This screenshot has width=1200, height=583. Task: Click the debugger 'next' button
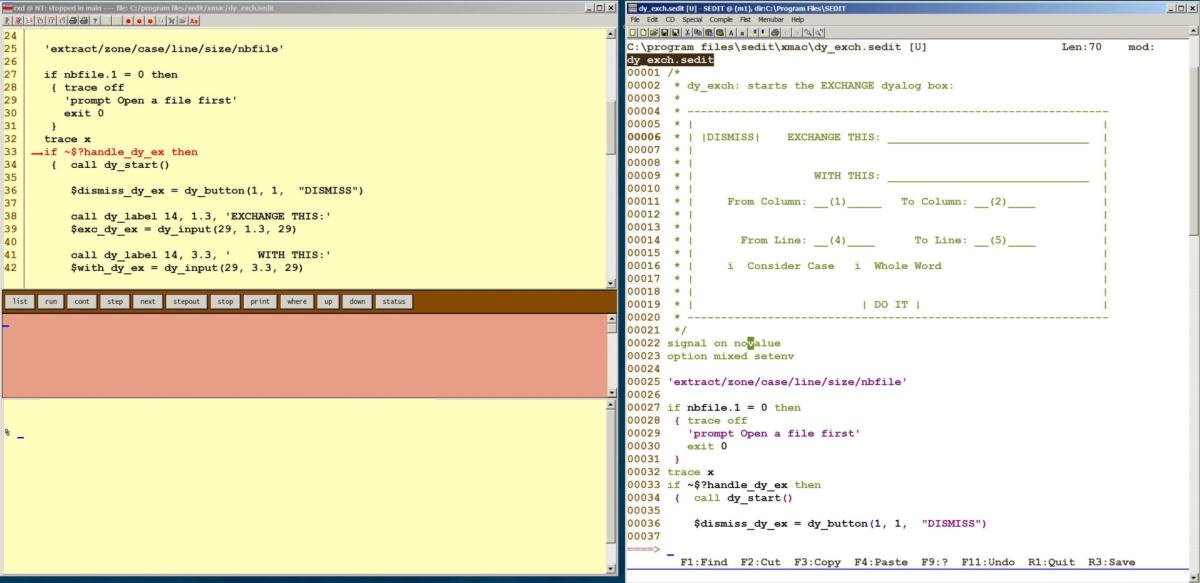point(147,301)
